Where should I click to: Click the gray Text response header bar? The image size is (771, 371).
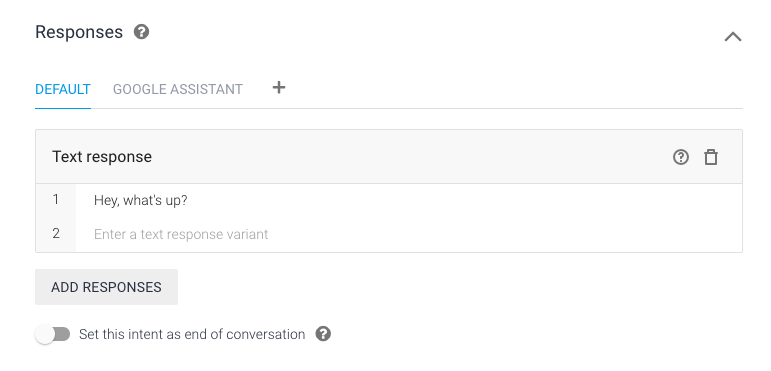point(389,157)
